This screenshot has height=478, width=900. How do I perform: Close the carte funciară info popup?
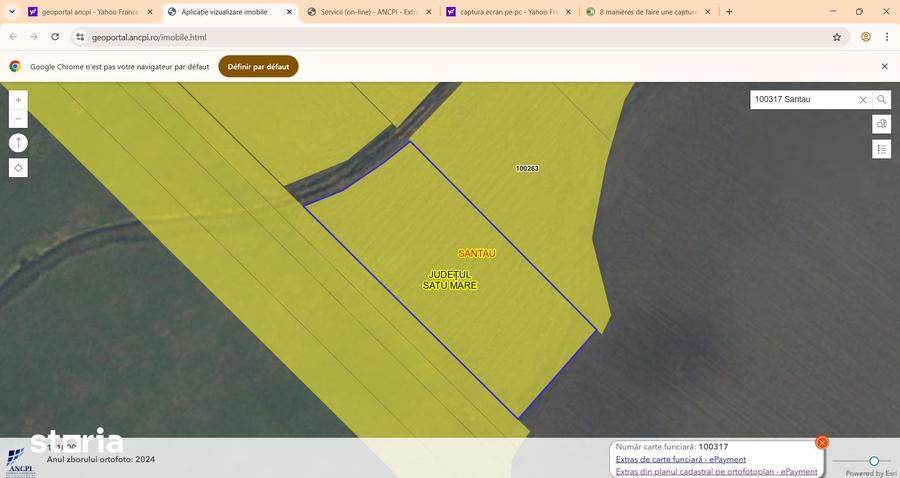click(x=822, y=442)
